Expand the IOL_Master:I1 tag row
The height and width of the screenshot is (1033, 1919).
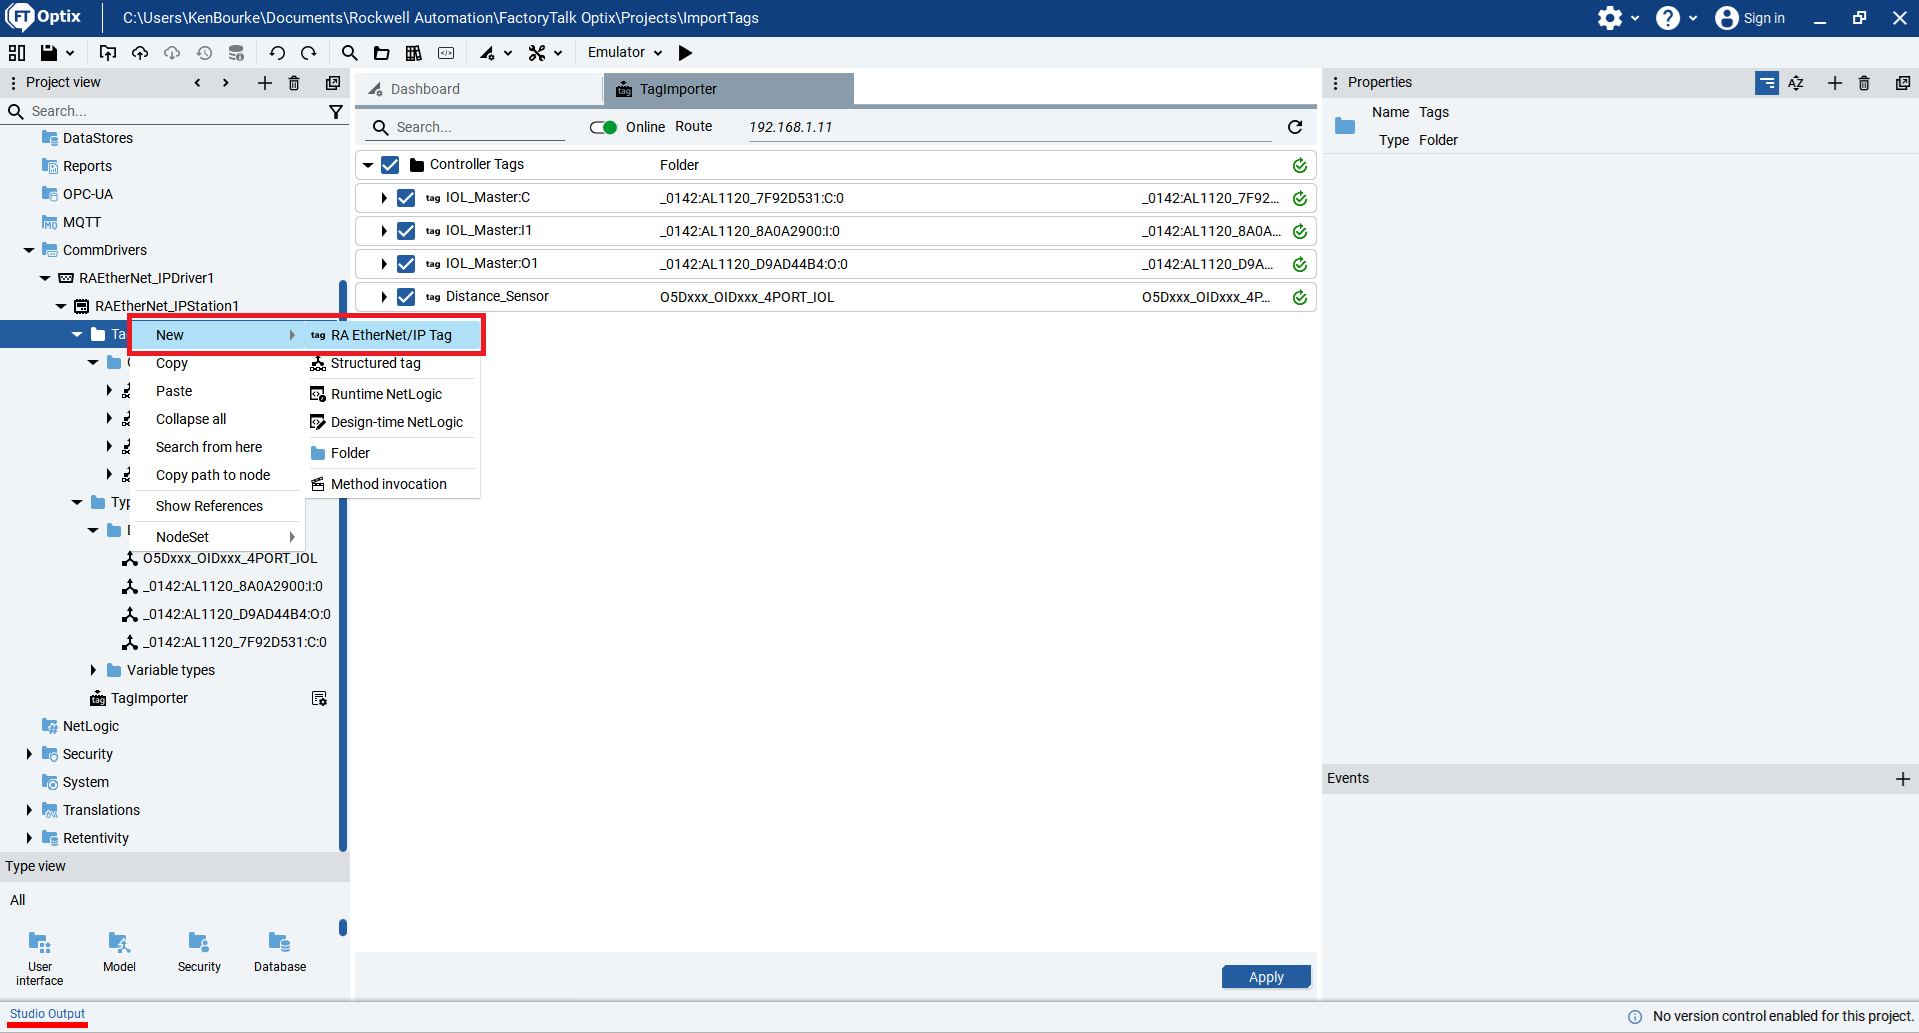[384, 231]
